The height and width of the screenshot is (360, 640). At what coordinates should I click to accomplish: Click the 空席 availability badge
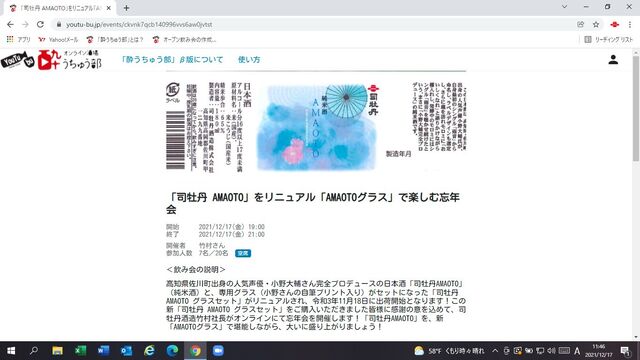click(243, 253)
